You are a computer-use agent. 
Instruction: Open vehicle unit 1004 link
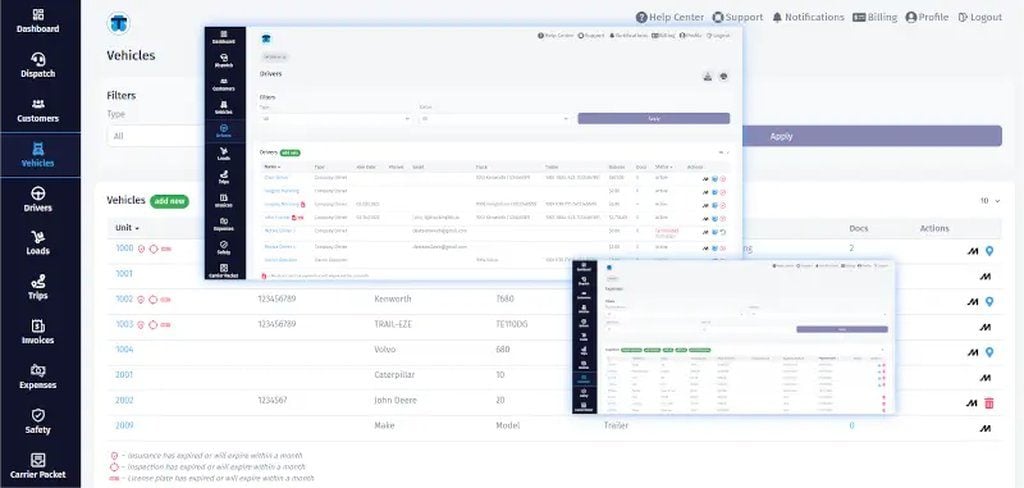click(x=124, y=350)
